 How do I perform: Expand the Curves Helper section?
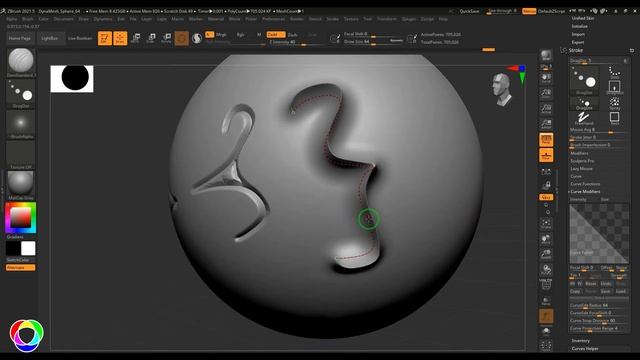(585, 349)
